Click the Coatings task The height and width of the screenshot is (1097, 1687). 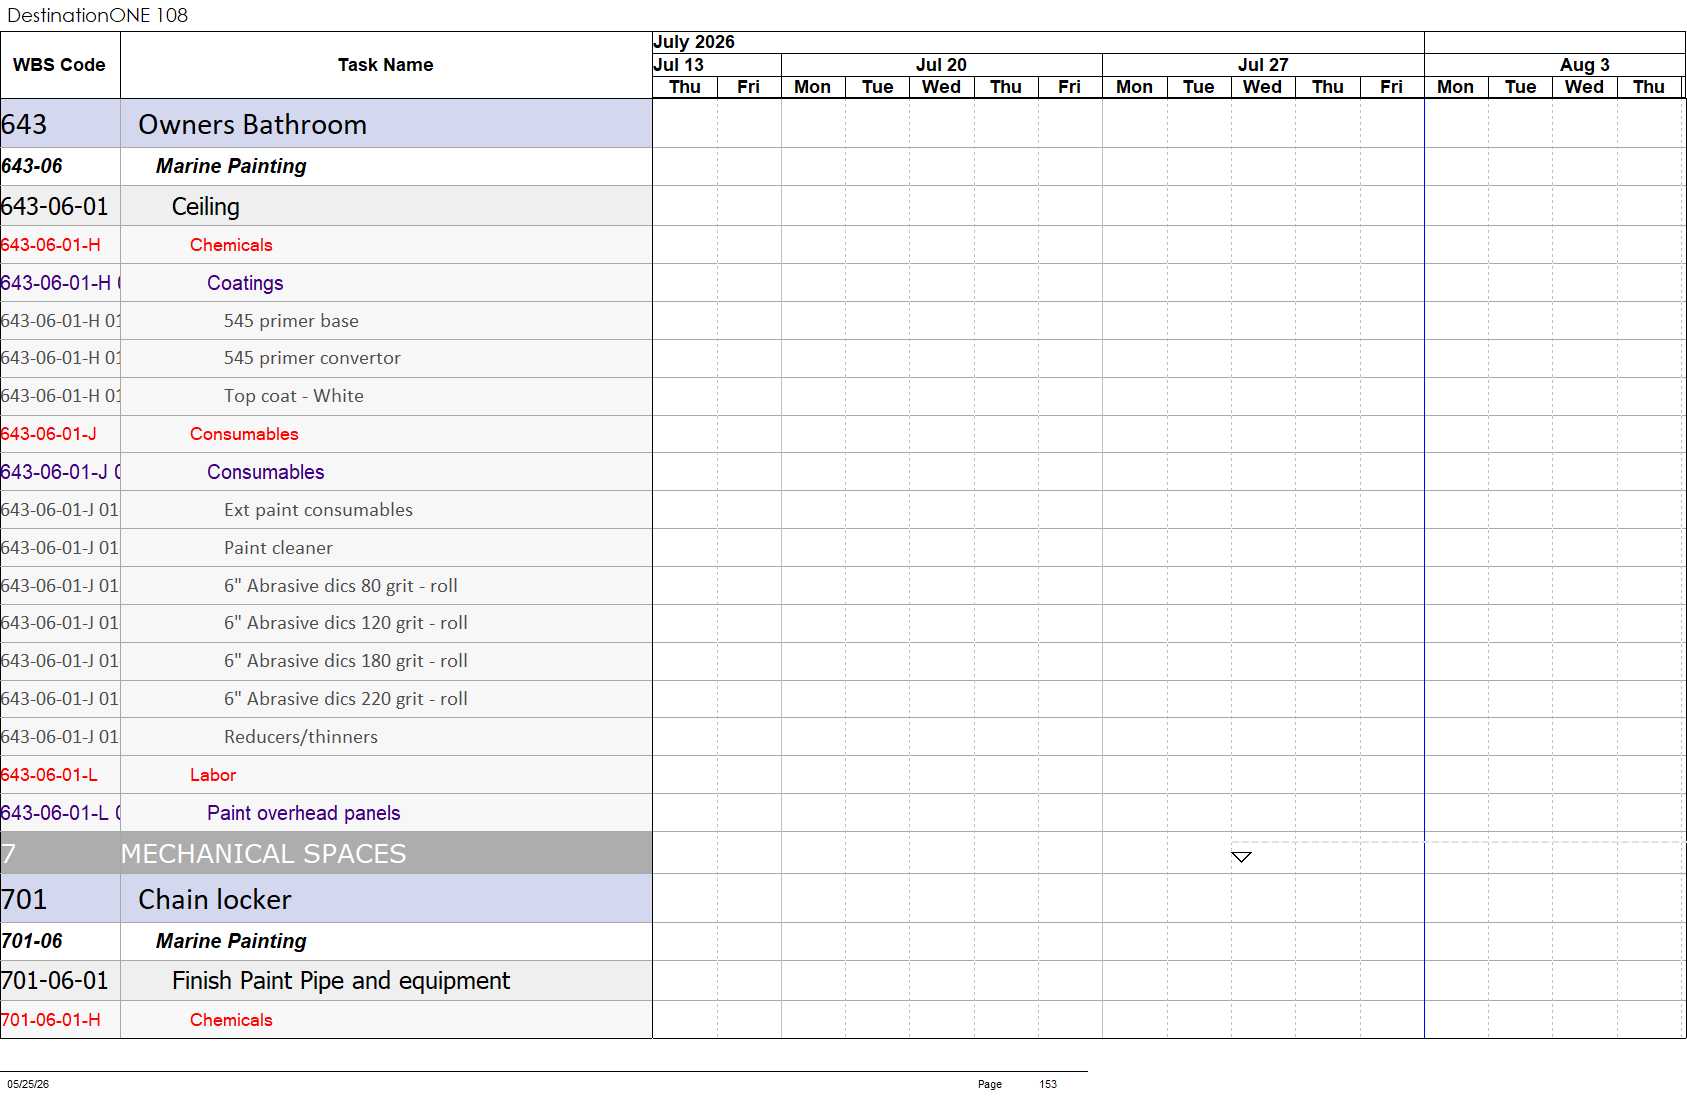tap(245, 283)
